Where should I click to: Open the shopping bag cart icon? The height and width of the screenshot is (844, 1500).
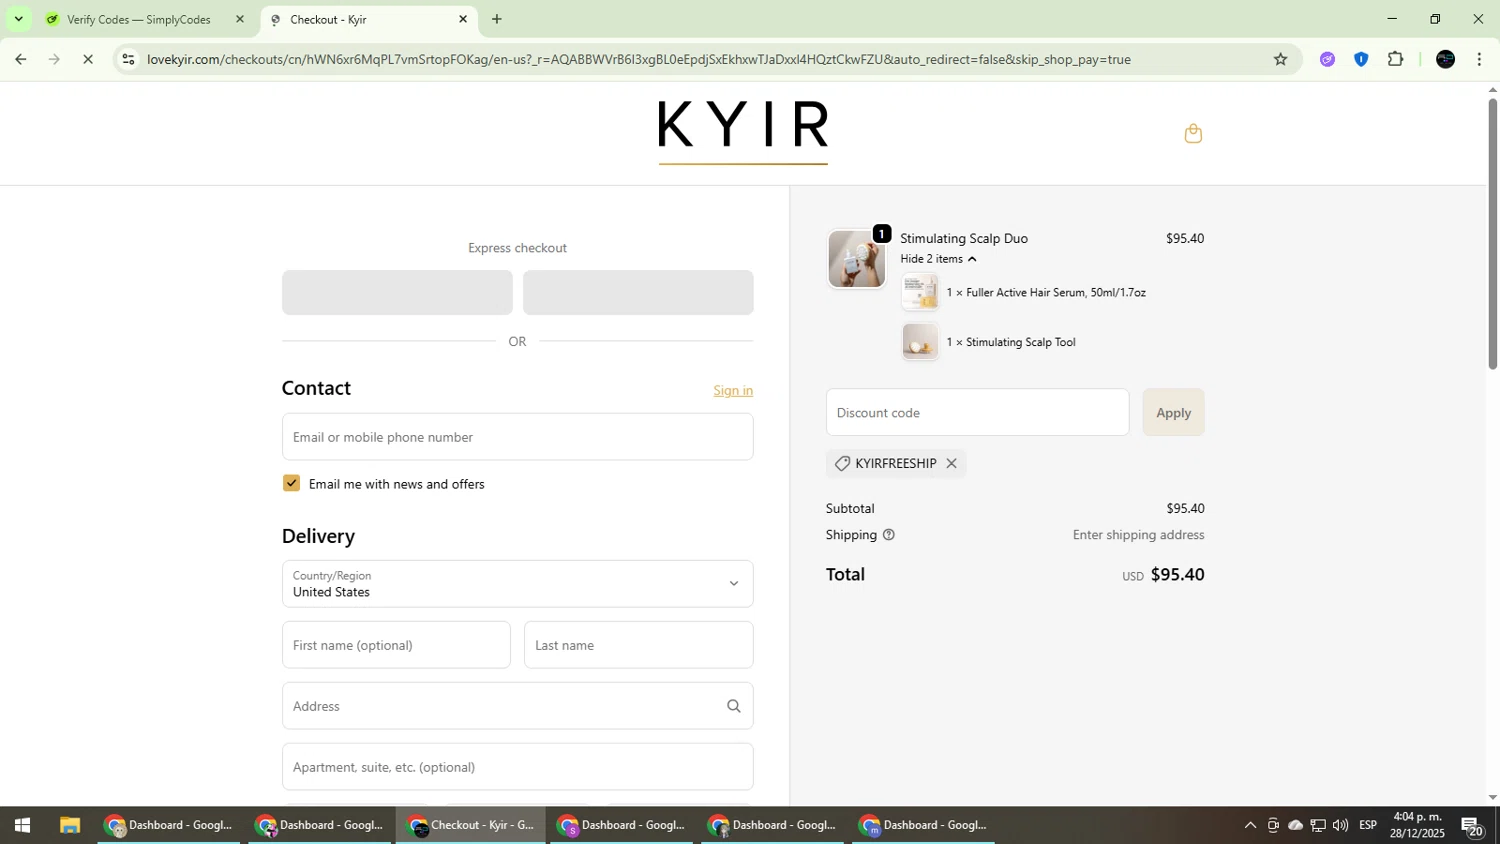(1193, 133)
